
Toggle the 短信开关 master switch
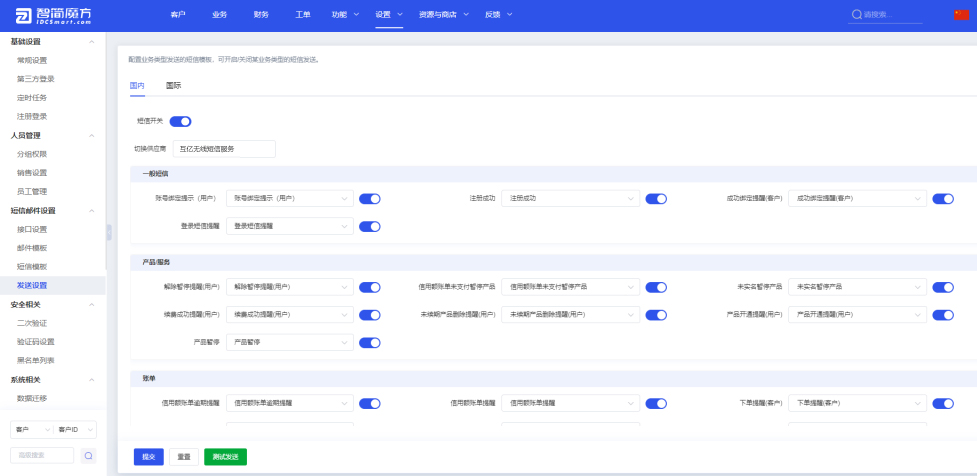pos(180,121)
